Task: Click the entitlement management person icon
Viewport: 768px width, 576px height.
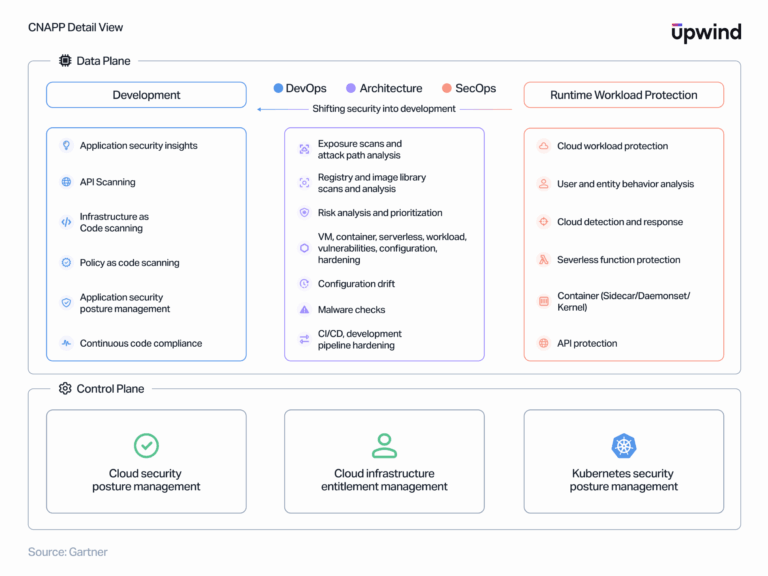Action: (384, 446)
